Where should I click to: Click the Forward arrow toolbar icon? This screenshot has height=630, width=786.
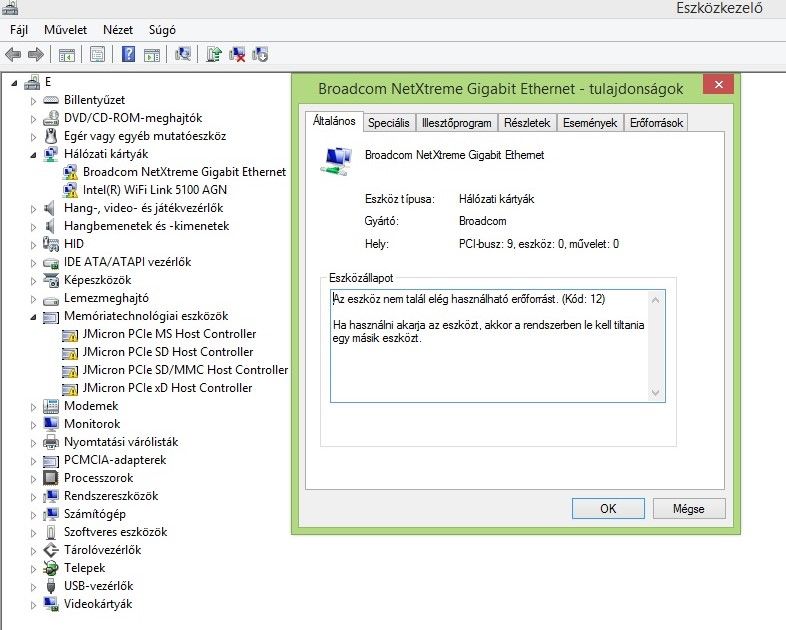(x=36, y=54)
